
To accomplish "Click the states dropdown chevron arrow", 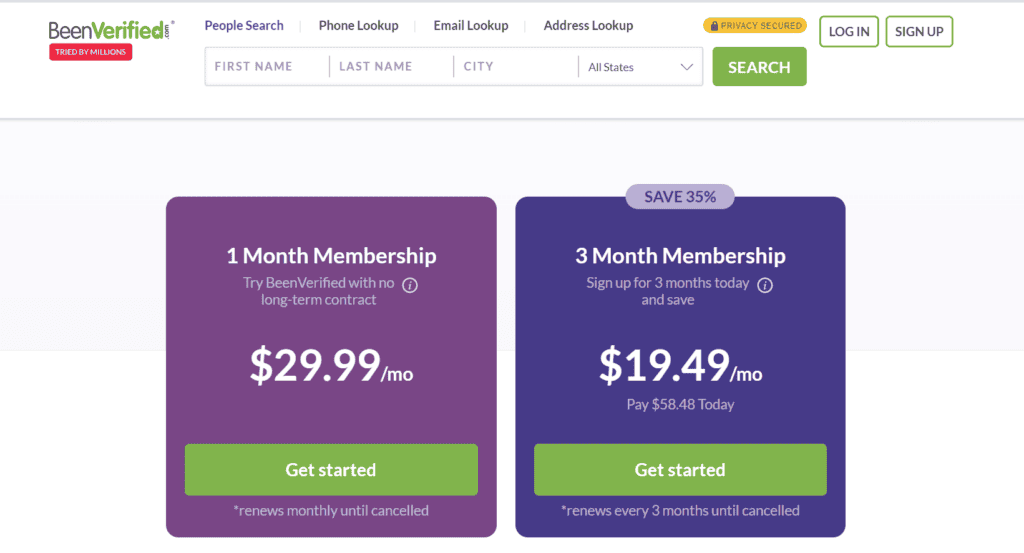I will (x=686, y=67).
